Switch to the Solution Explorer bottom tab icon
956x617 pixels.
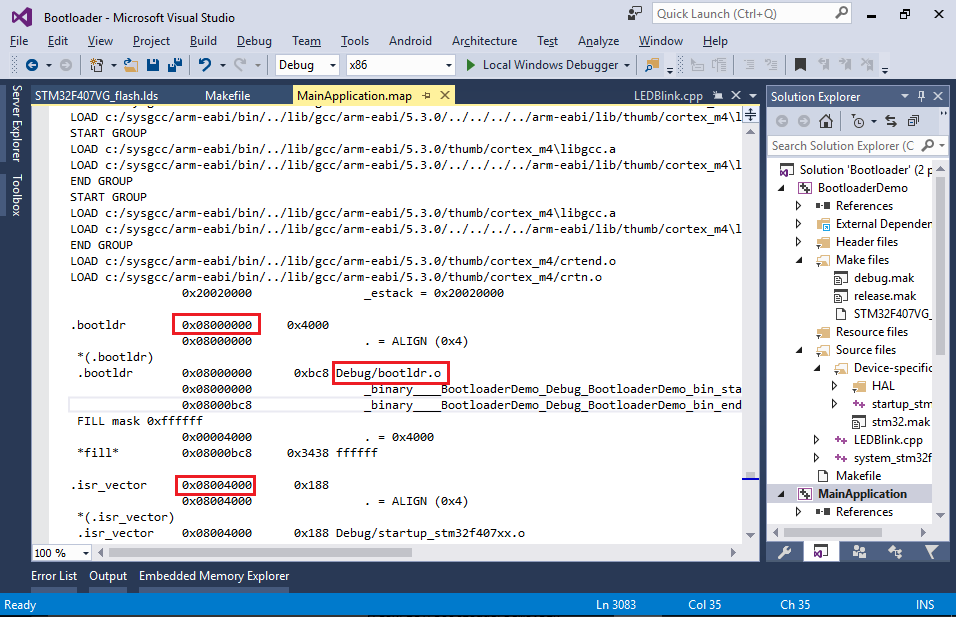pos(821,552)
